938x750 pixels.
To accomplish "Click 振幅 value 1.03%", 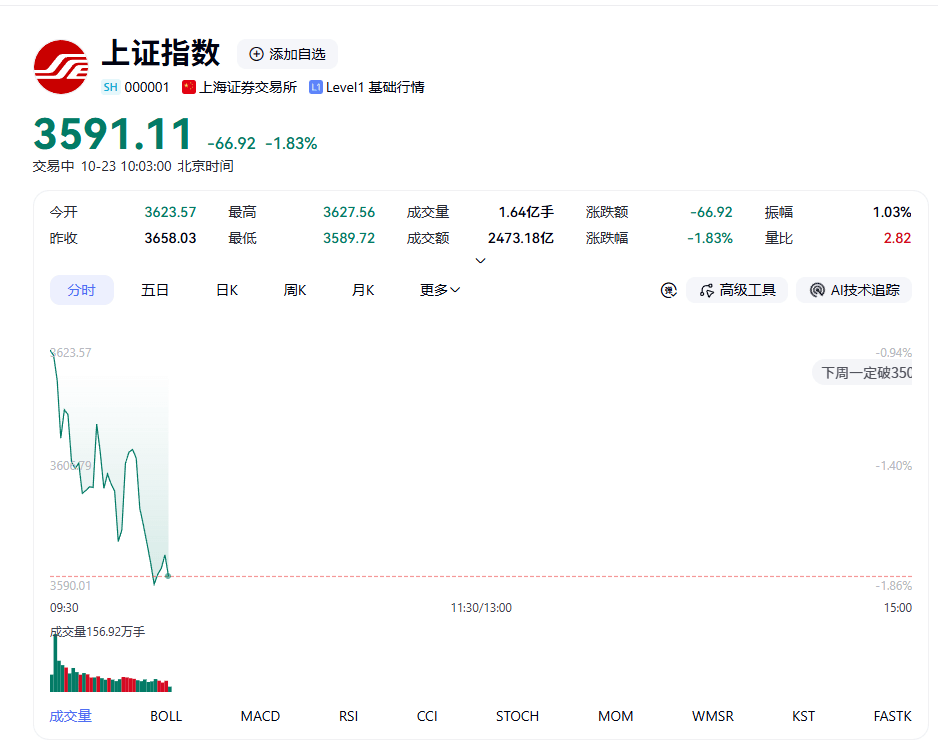I will click(892, 212).
